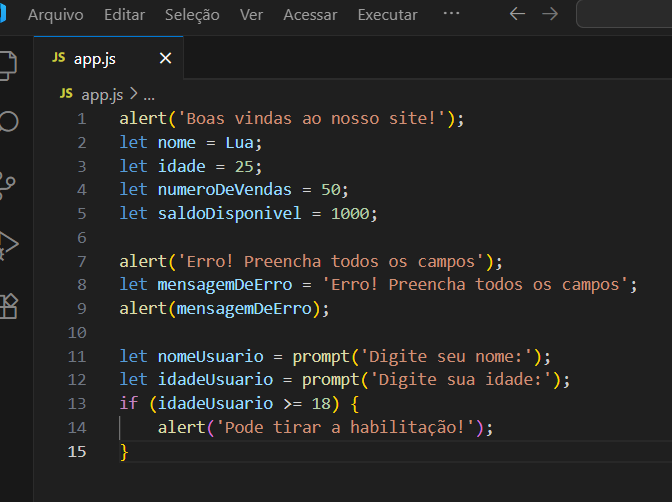Open the Explorer view in activity bar
The height and width of the screenshot is (502, 672).
coord(8,66)
